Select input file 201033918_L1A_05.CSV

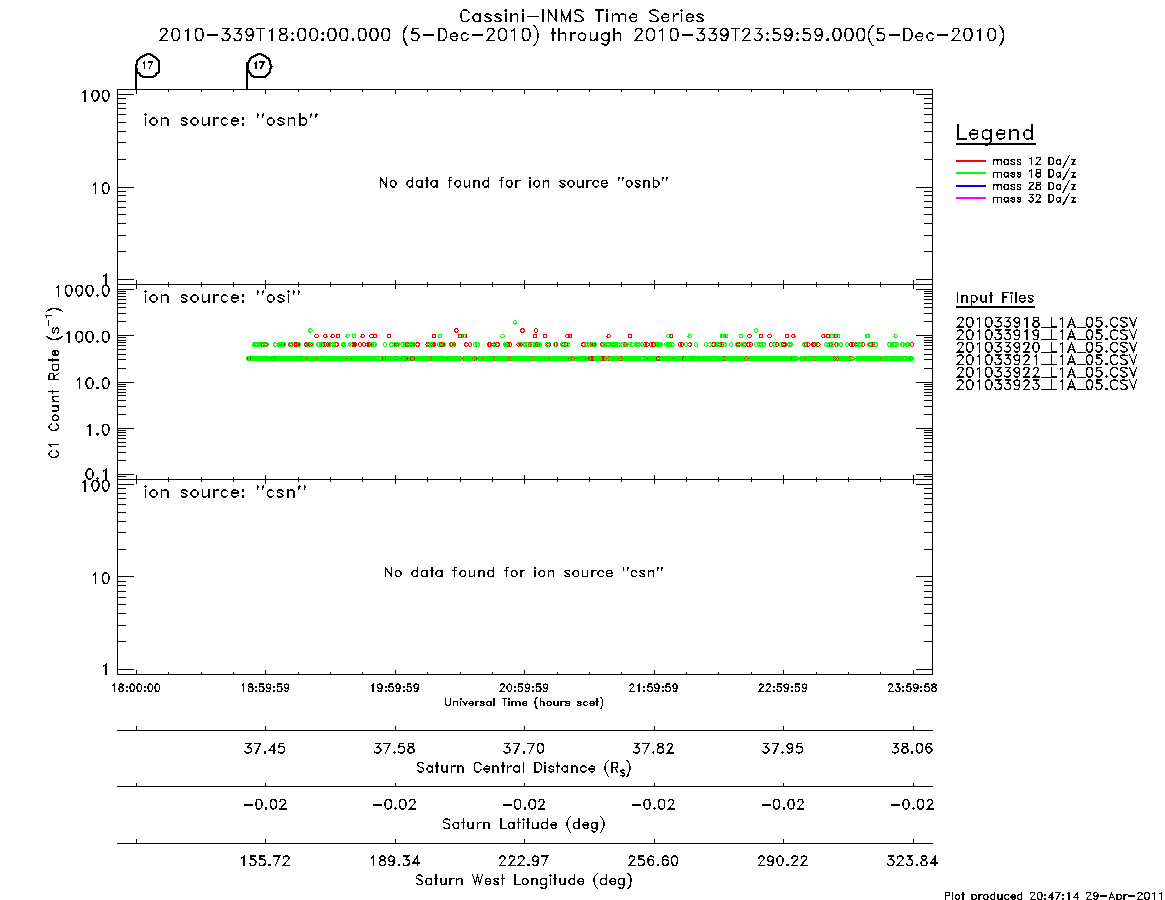pyautogui.click(x=1046, y=323)
